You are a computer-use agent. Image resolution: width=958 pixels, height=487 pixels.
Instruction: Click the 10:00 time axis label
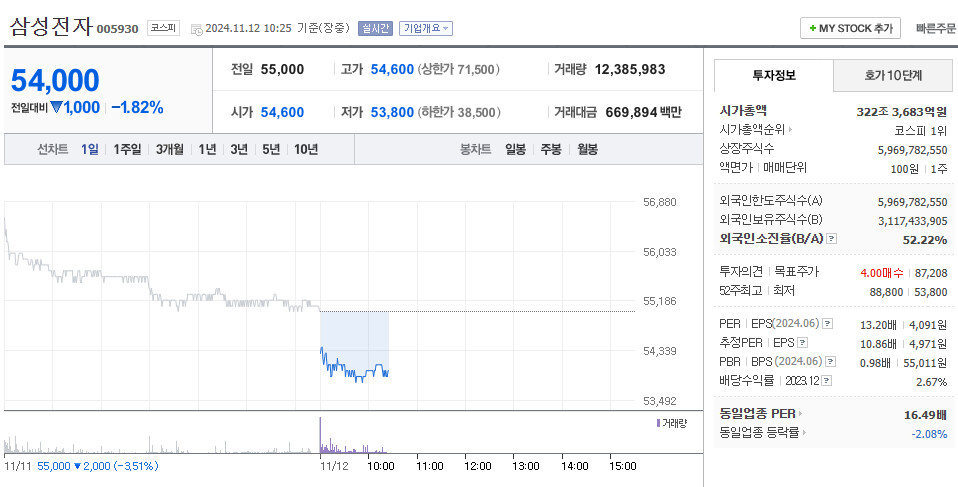click(381, 466)
